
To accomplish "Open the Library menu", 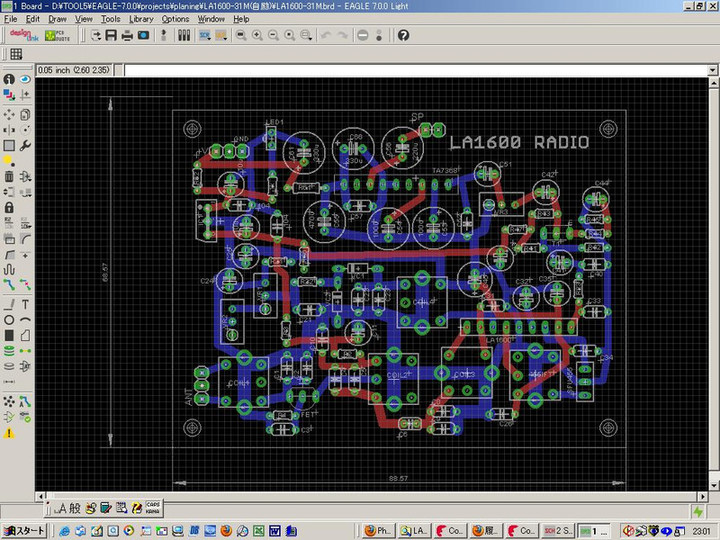I will [x=141, y=19].
